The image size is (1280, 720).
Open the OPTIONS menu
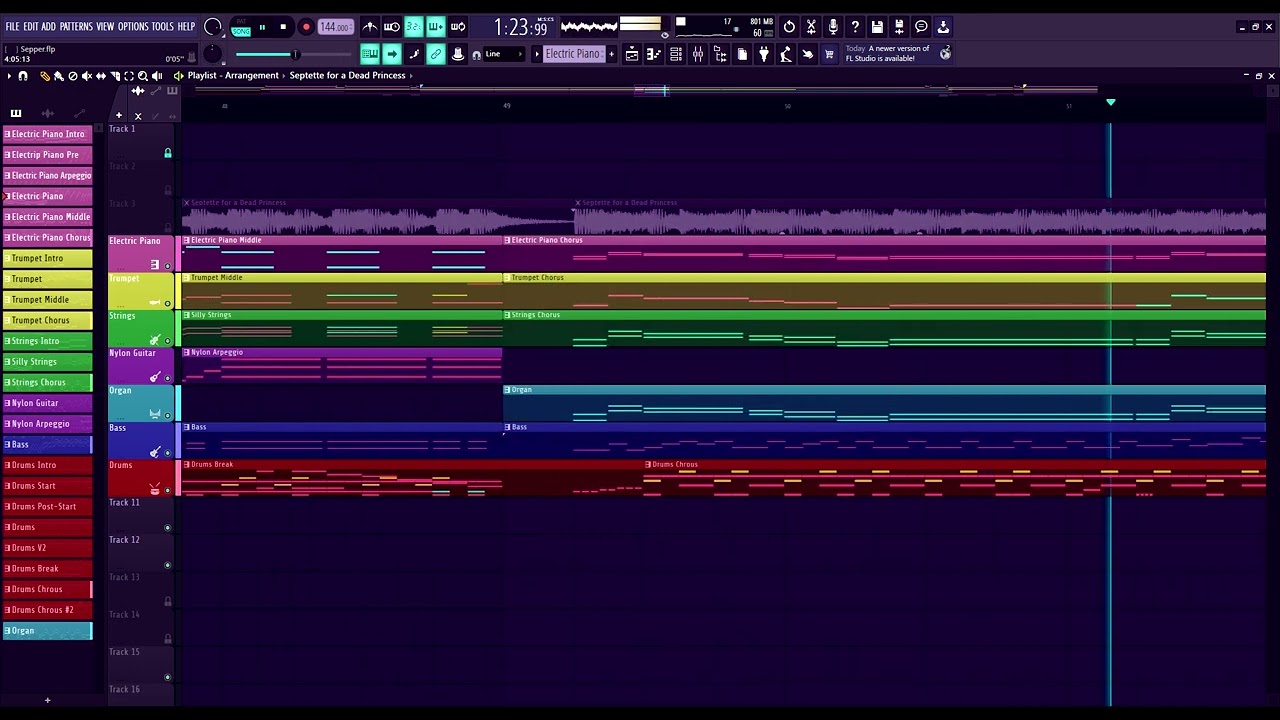pos(133,26)
